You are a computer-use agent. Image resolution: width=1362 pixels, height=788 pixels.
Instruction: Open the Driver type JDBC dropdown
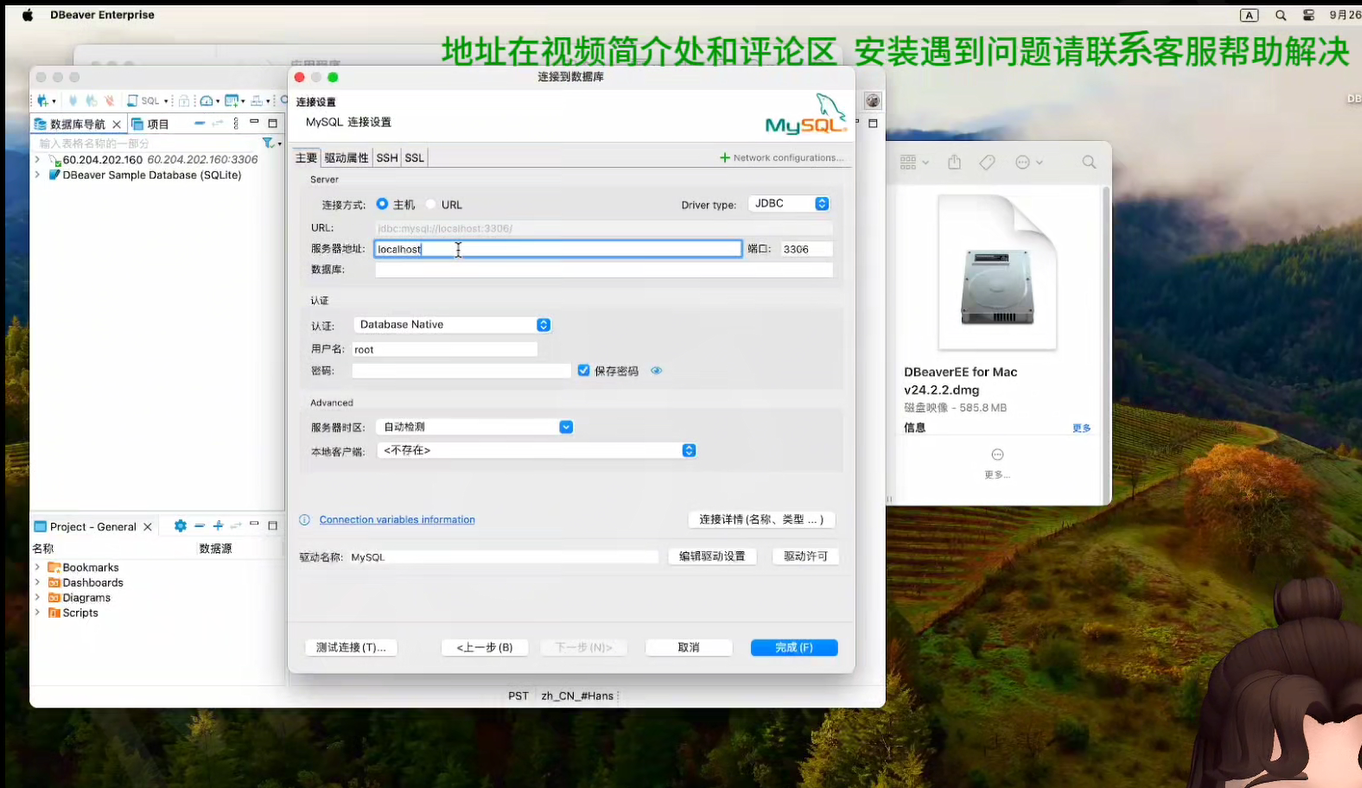tap(789, 203)
